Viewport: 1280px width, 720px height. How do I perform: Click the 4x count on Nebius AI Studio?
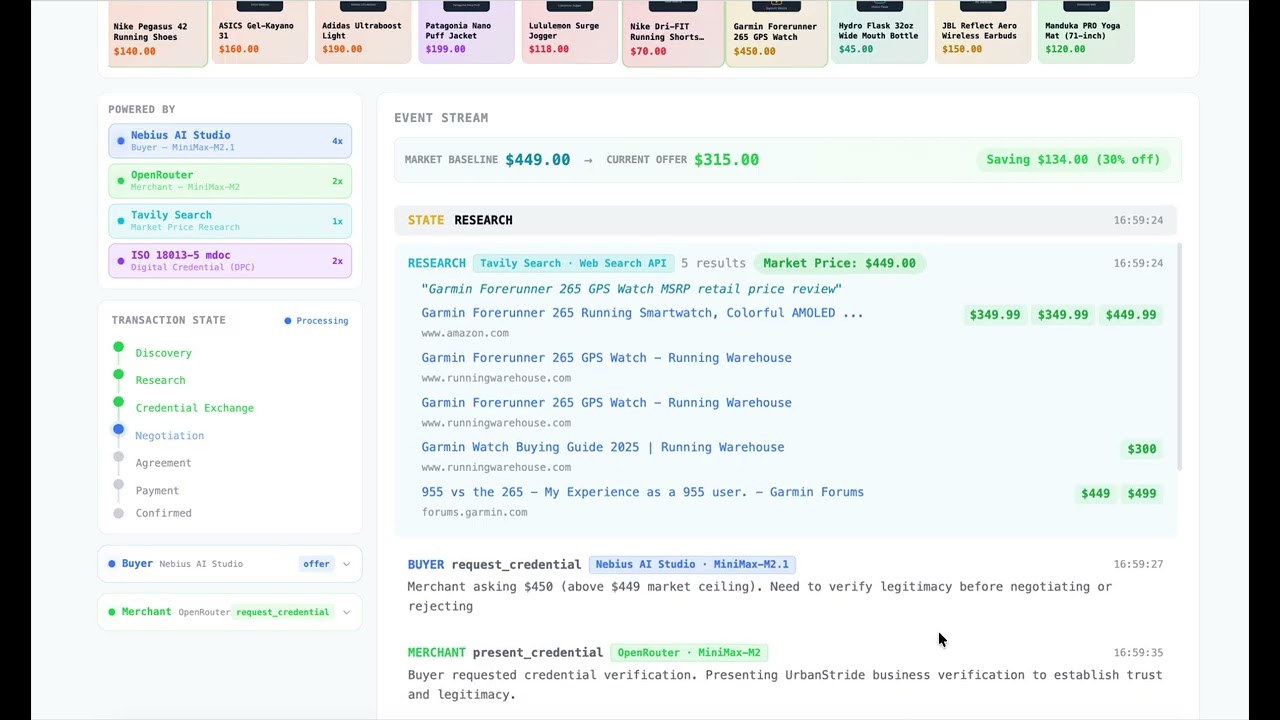click(x=337, y=141)
